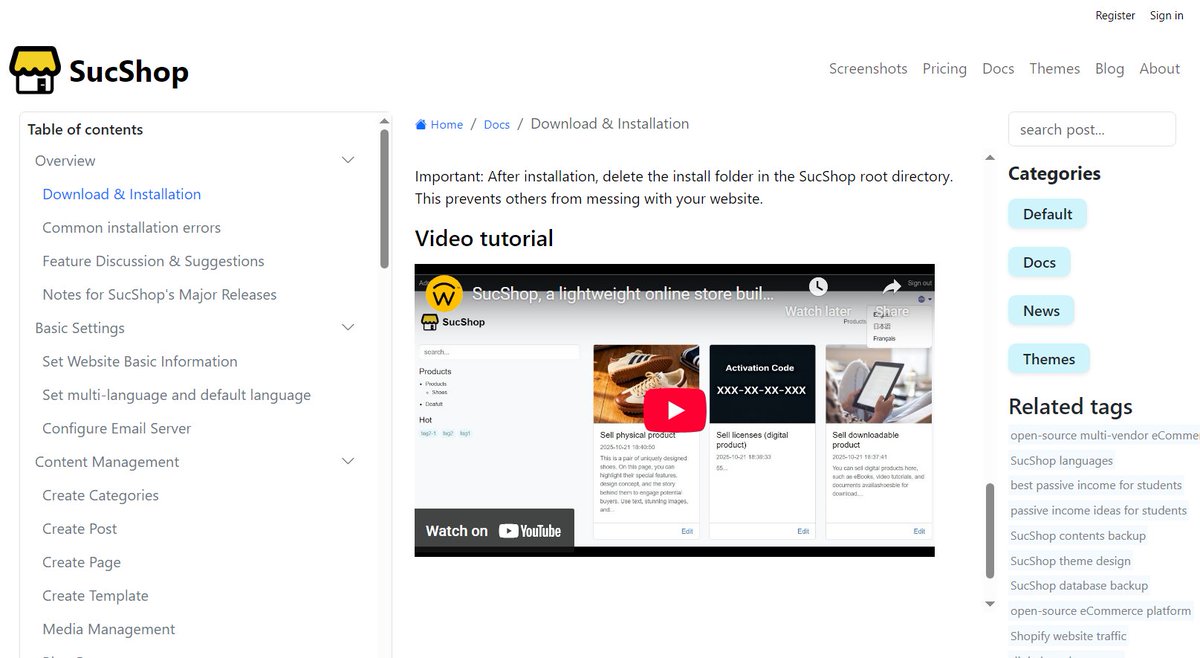Open Set Website Basic Information doc
Screen dimensions: 1200x658
(140, 362)
